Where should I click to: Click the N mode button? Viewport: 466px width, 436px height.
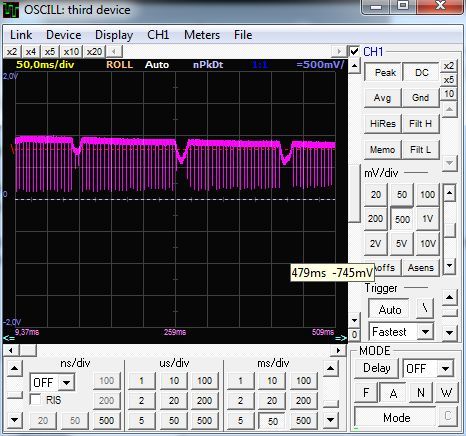pyautogui.click(x=421, y=393)
